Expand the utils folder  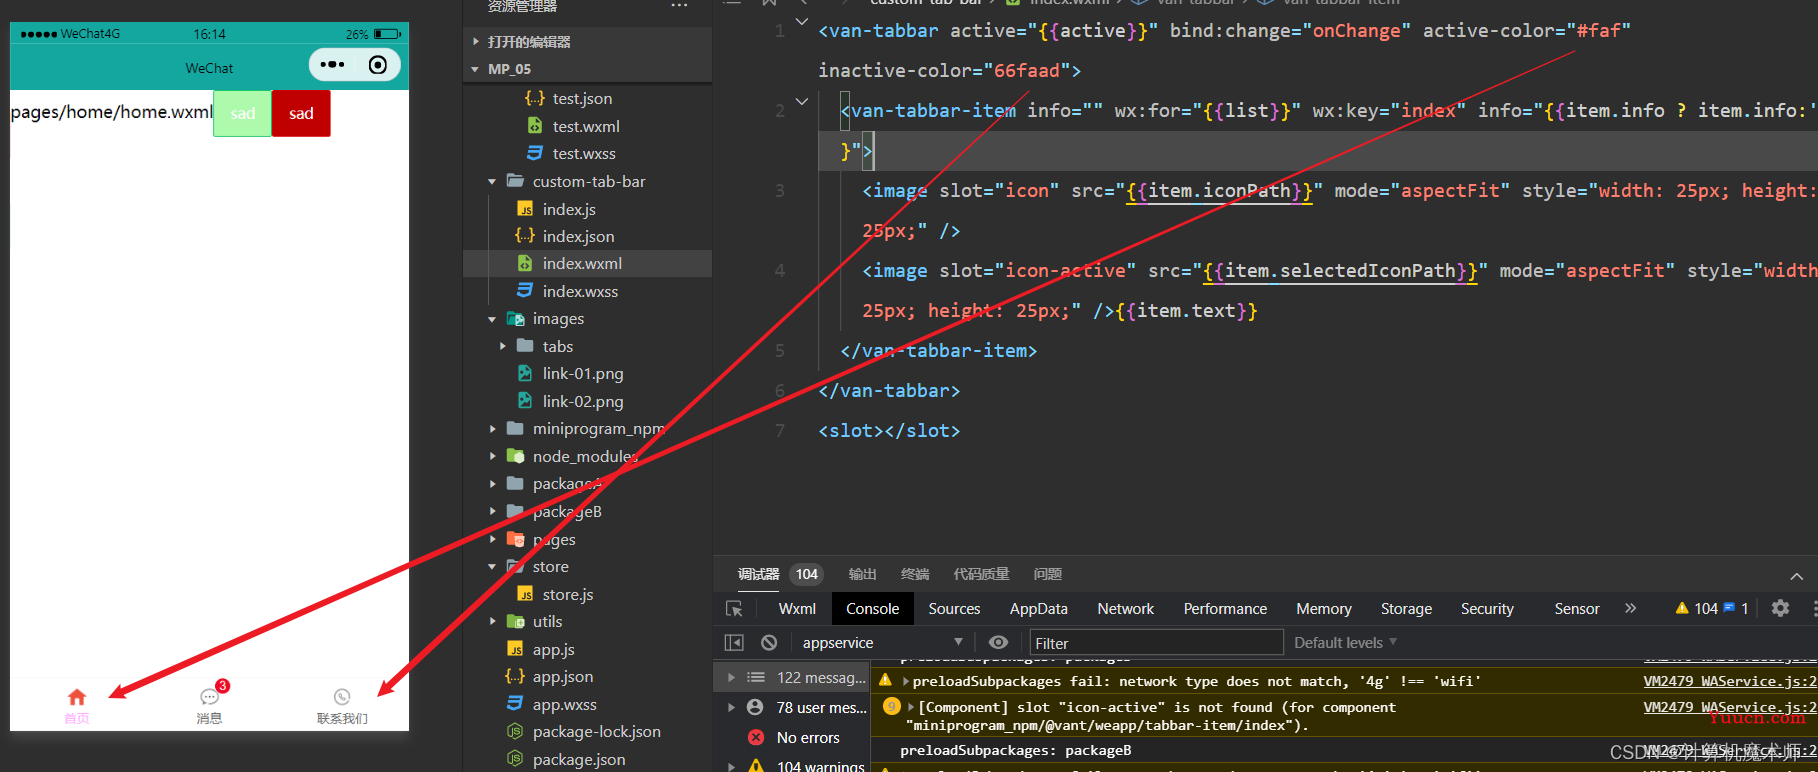point(492,622)
